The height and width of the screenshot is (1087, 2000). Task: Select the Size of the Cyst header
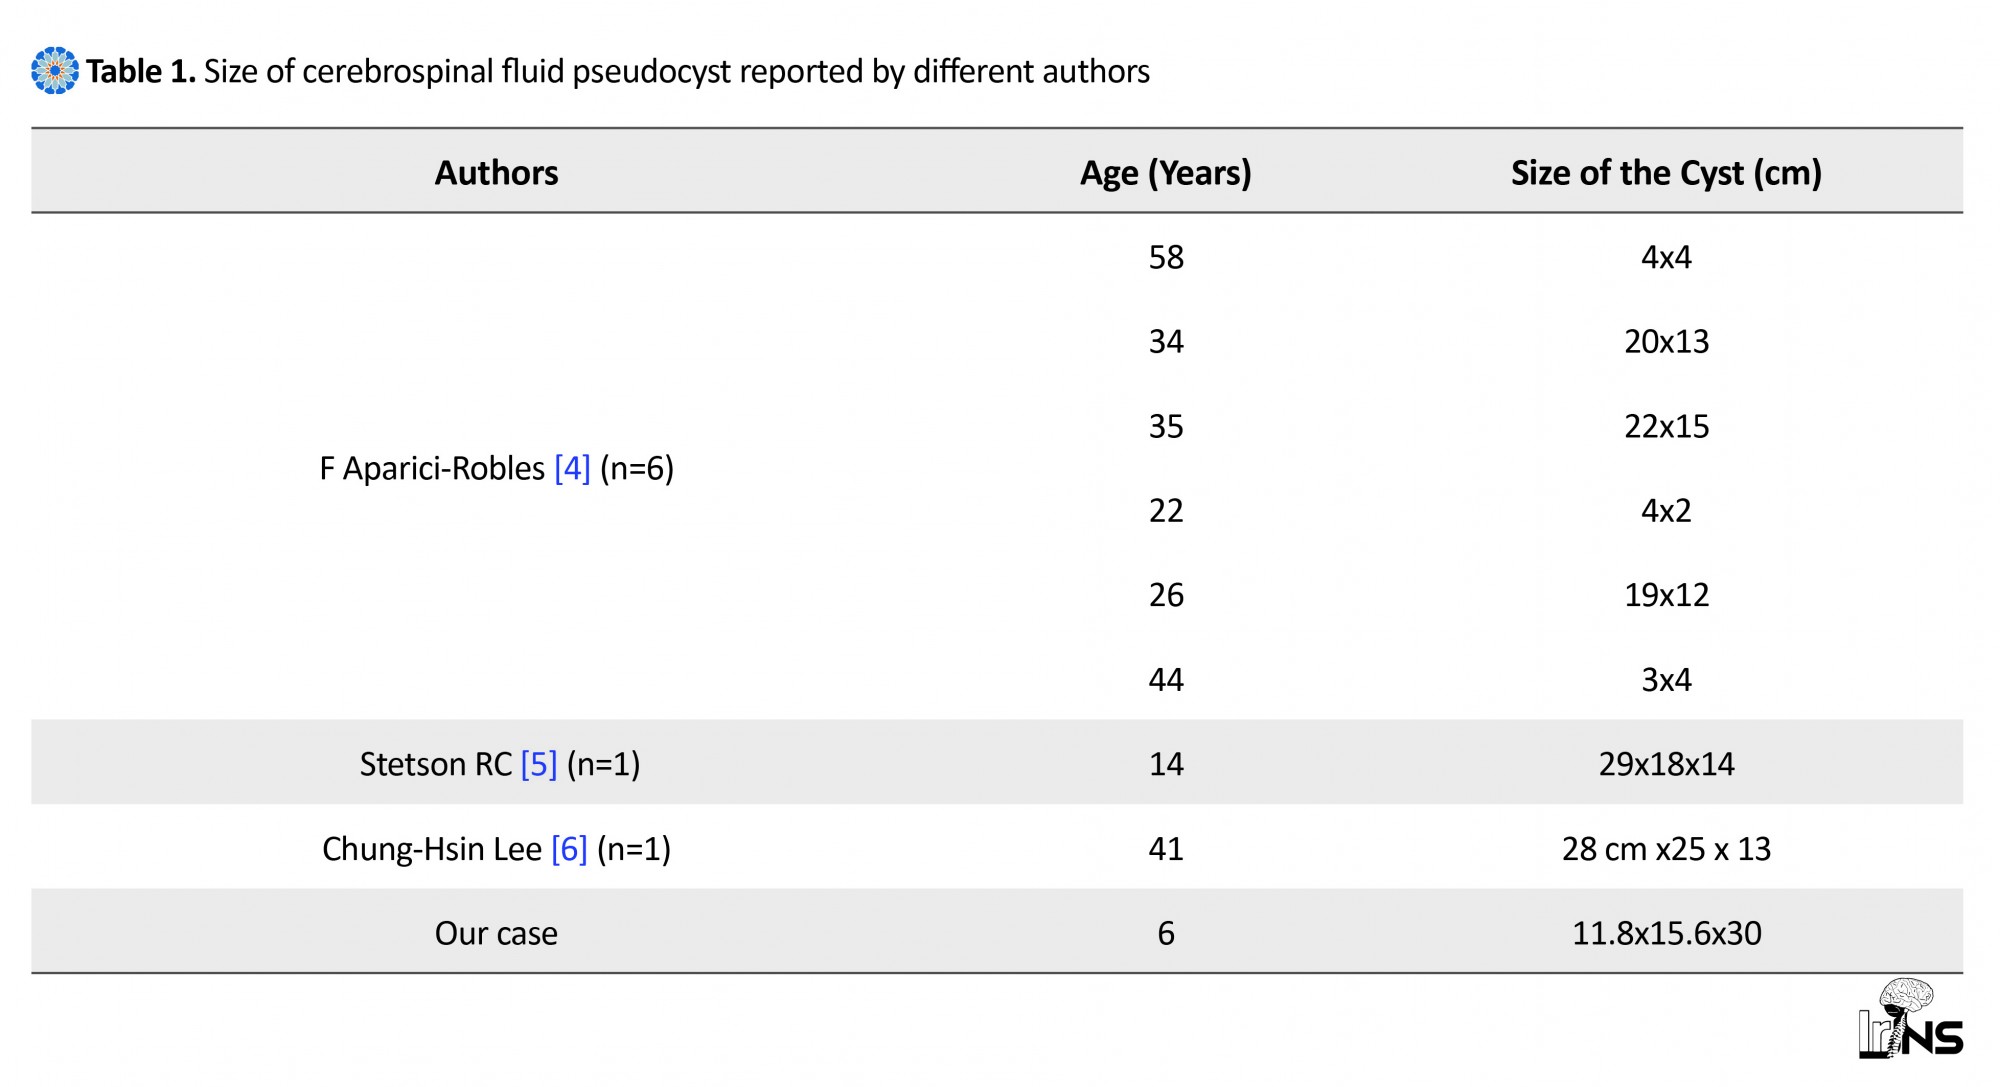1666,173
